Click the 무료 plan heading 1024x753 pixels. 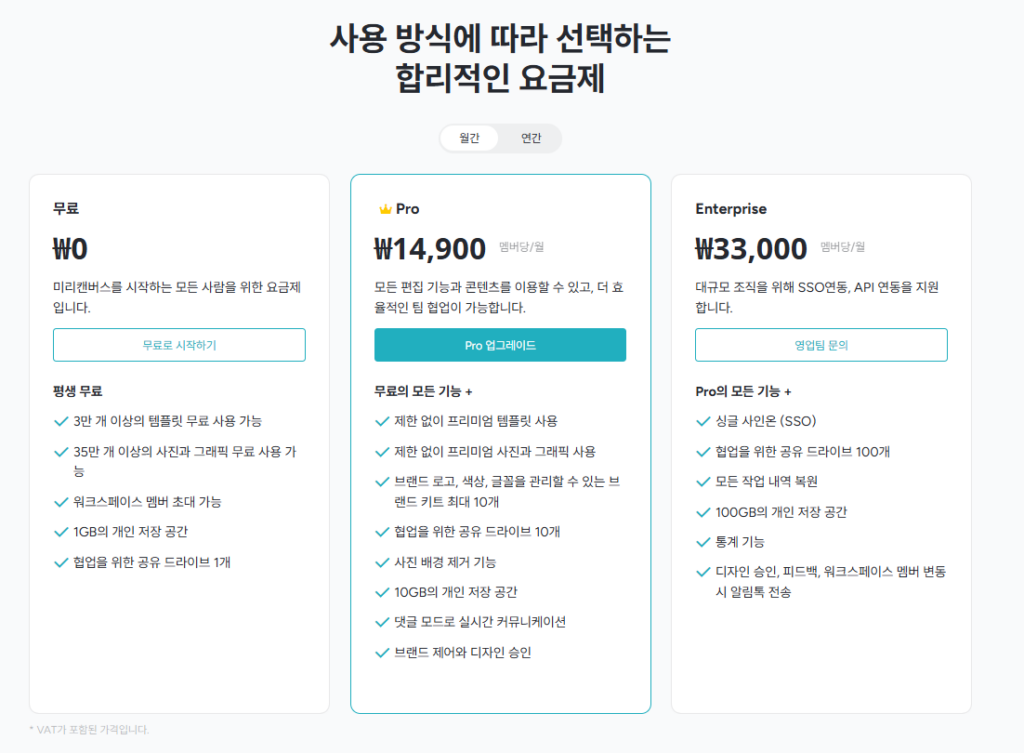65,208
